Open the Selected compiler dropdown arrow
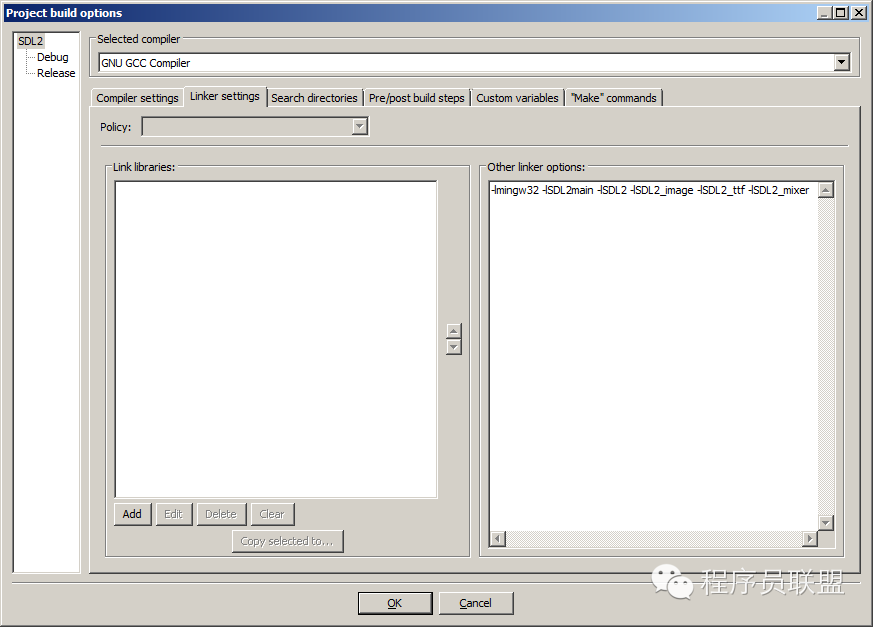 pyautogui.click(x=842, y=62)
